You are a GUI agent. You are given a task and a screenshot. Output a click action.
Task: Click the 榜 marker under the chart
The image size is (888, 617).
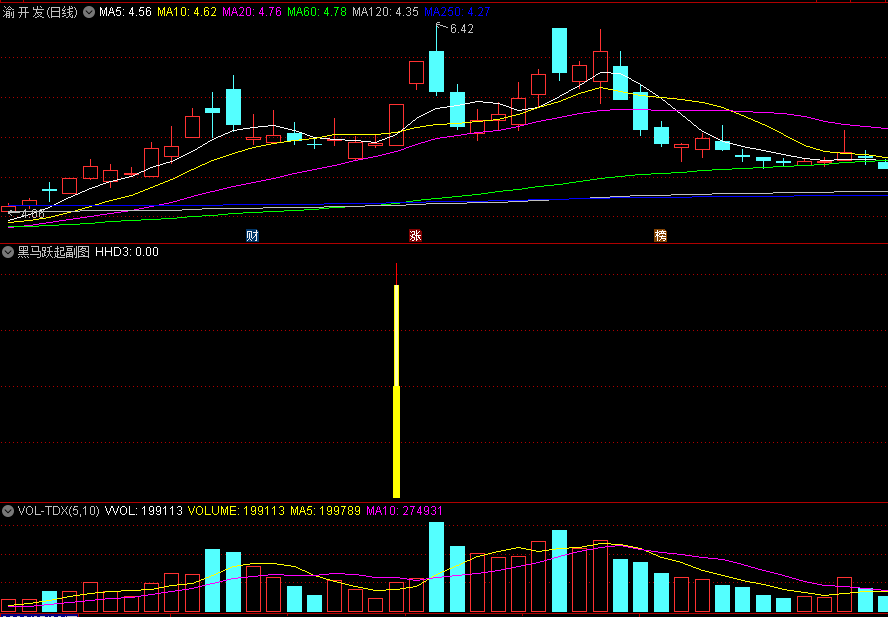[x=660, y=236]
